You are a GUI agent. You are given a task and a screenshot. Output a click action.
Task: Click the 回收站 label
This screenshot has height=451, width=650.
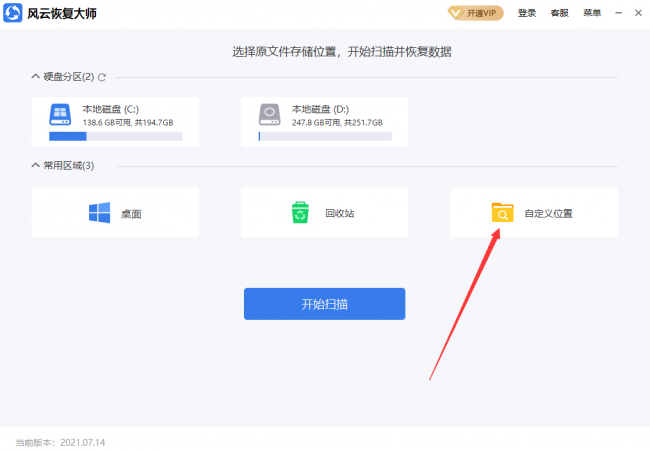pos(340,213)
